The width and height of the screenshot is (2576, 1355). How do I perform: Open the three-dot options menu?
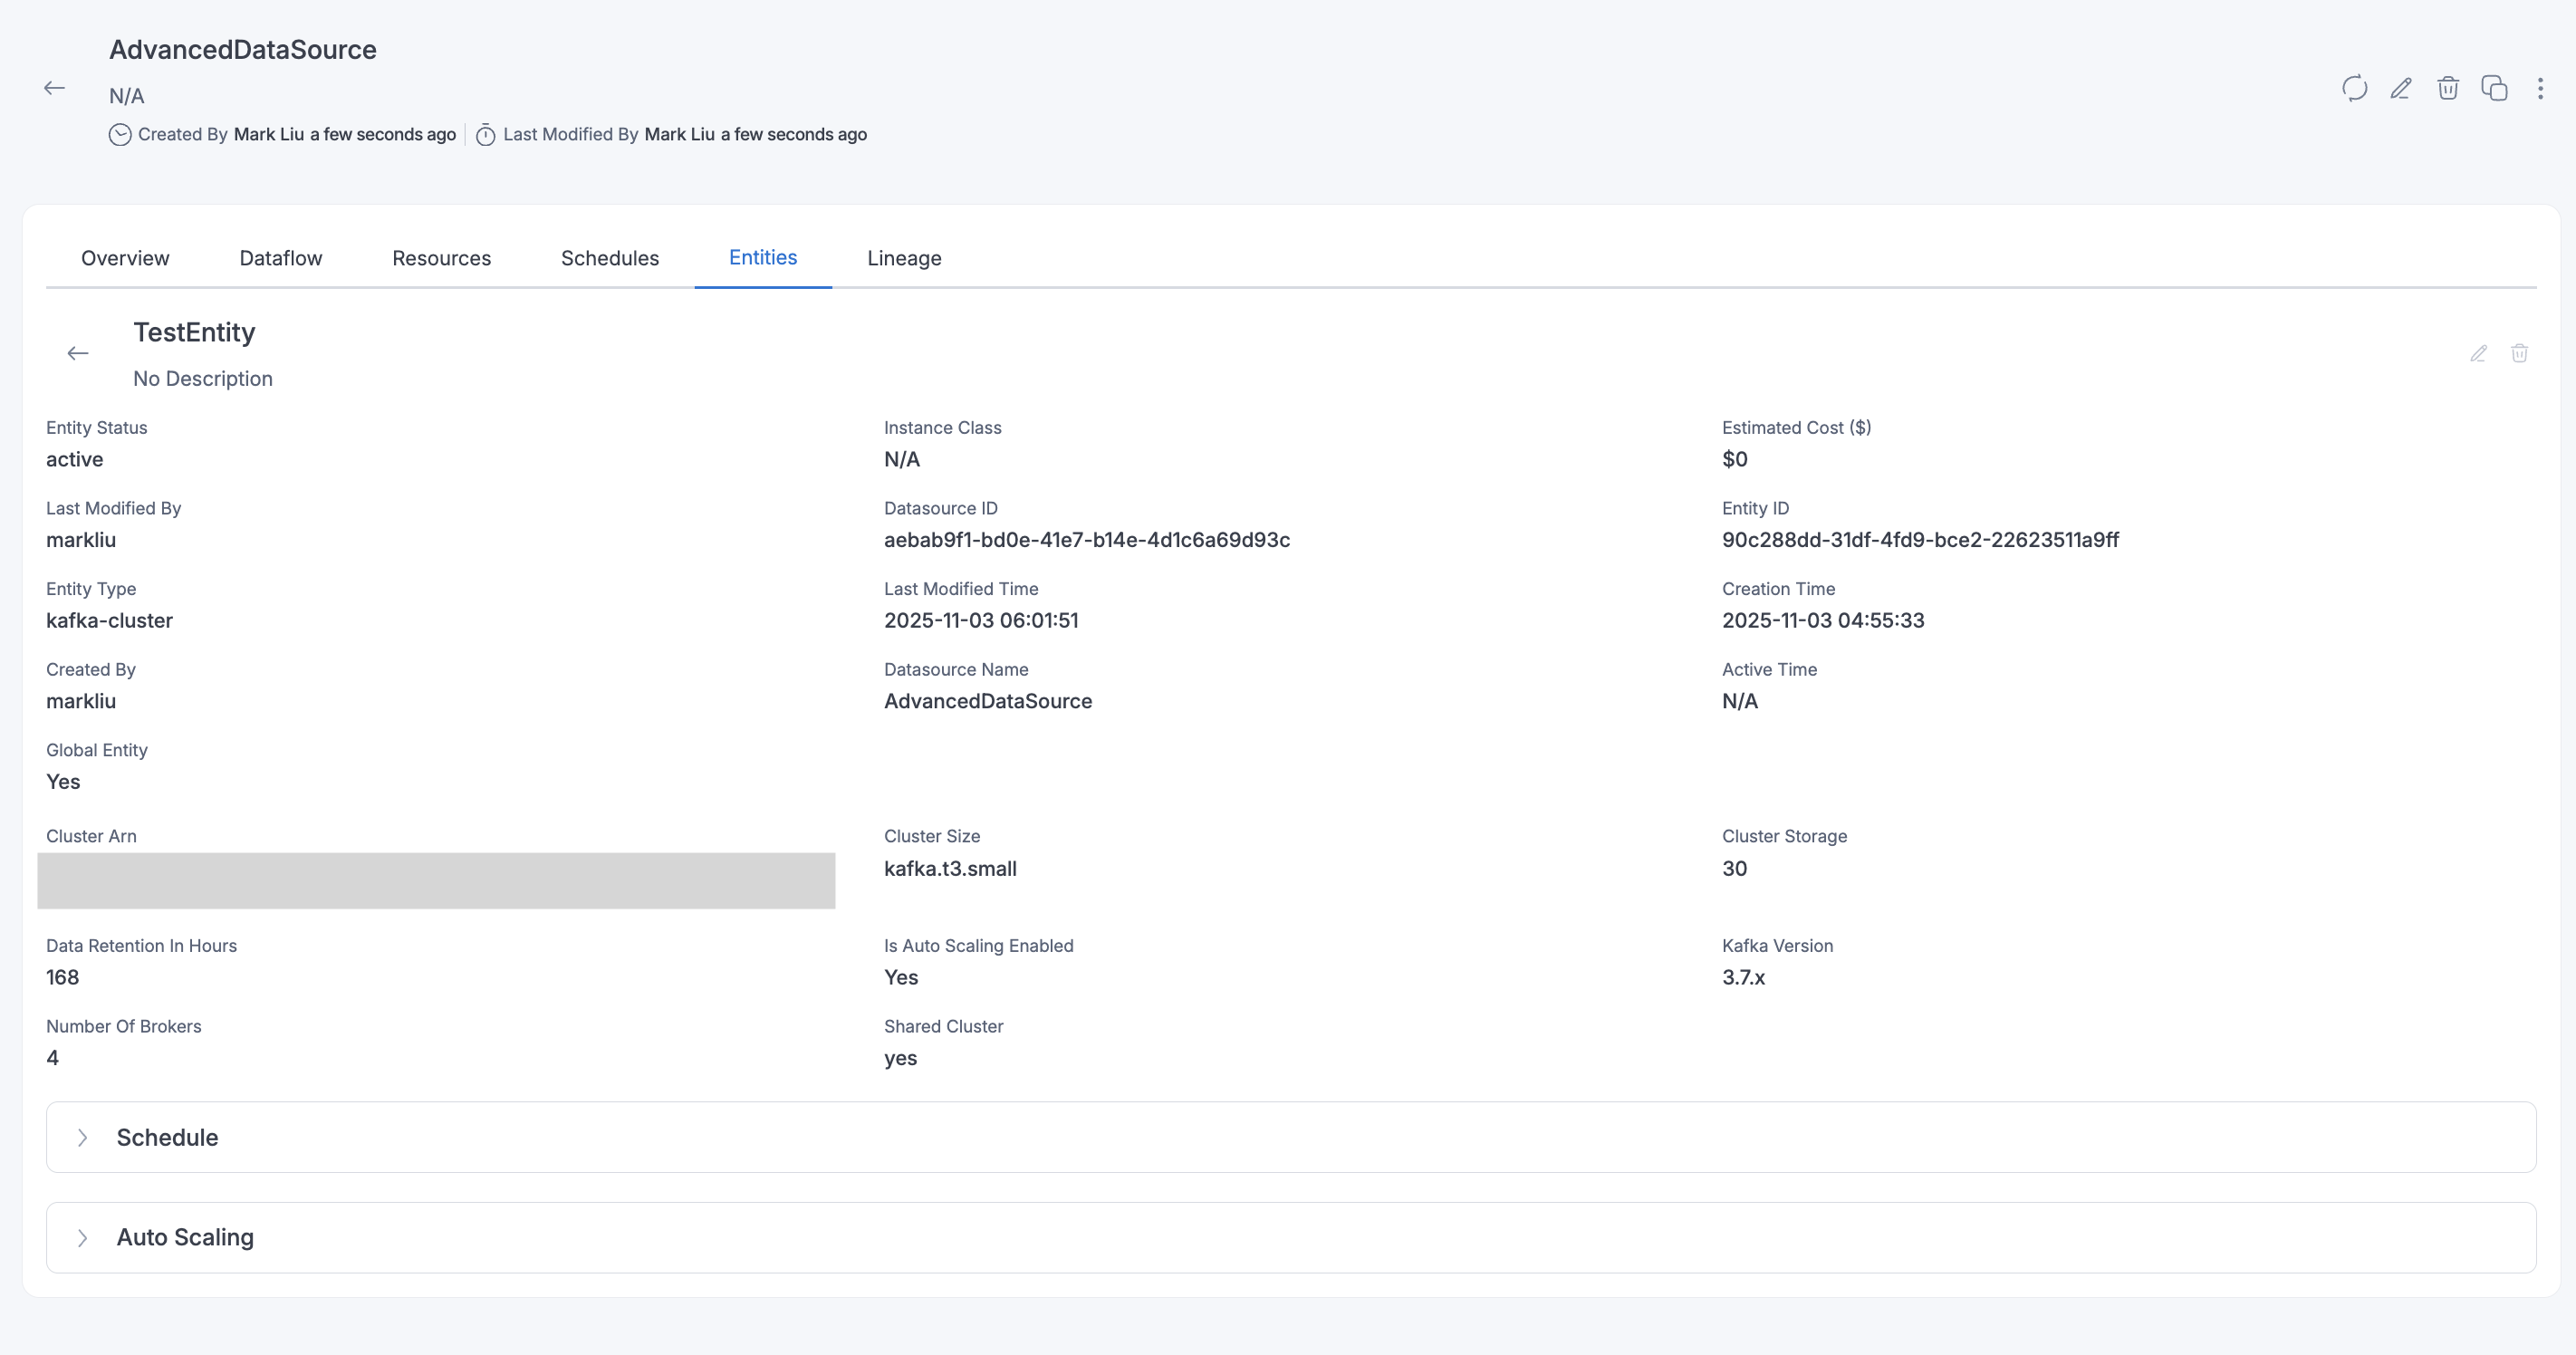click(2540, 89)
